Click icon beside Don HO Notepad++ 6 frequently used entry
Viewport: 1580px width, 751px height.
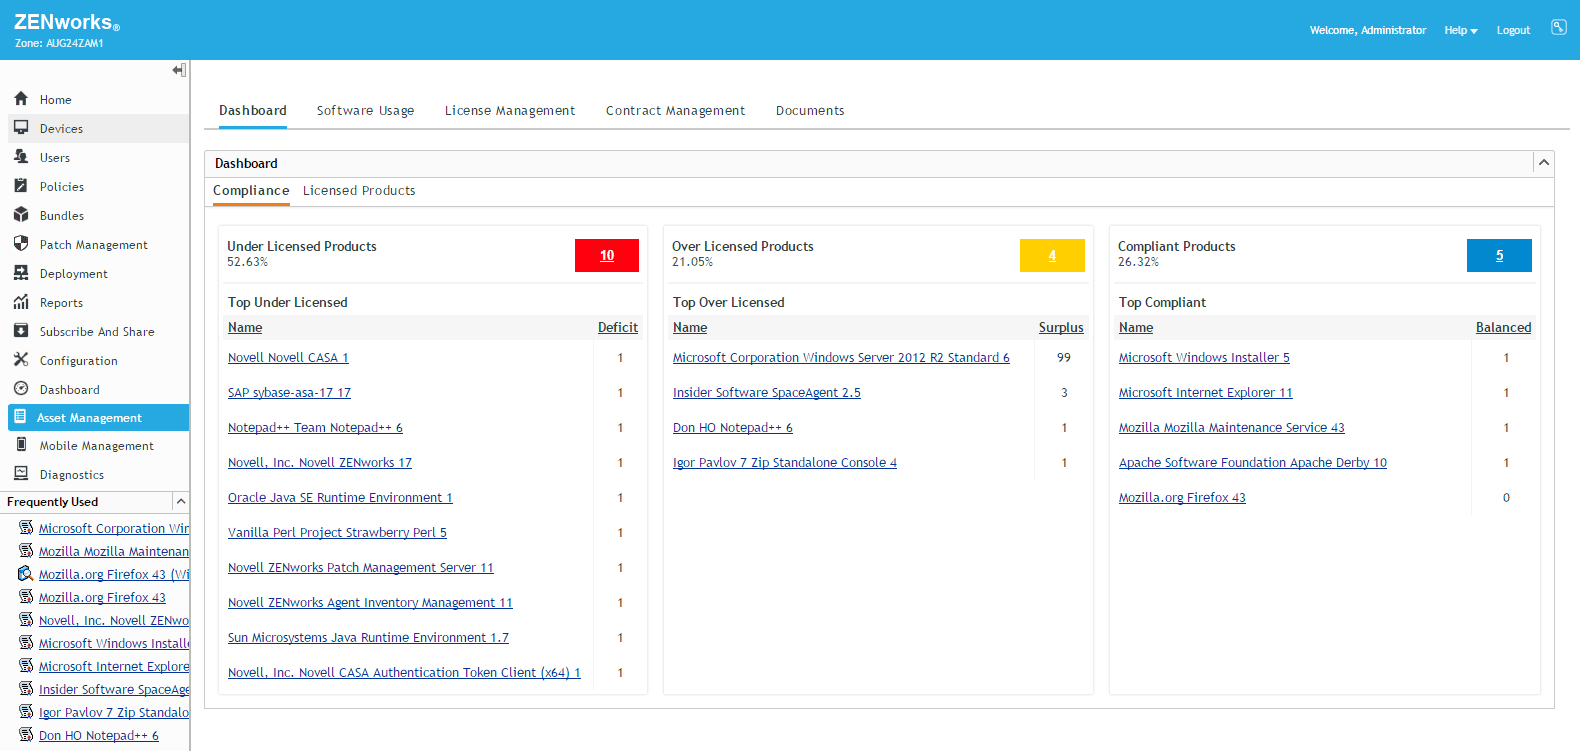click(x=26, y=734)
